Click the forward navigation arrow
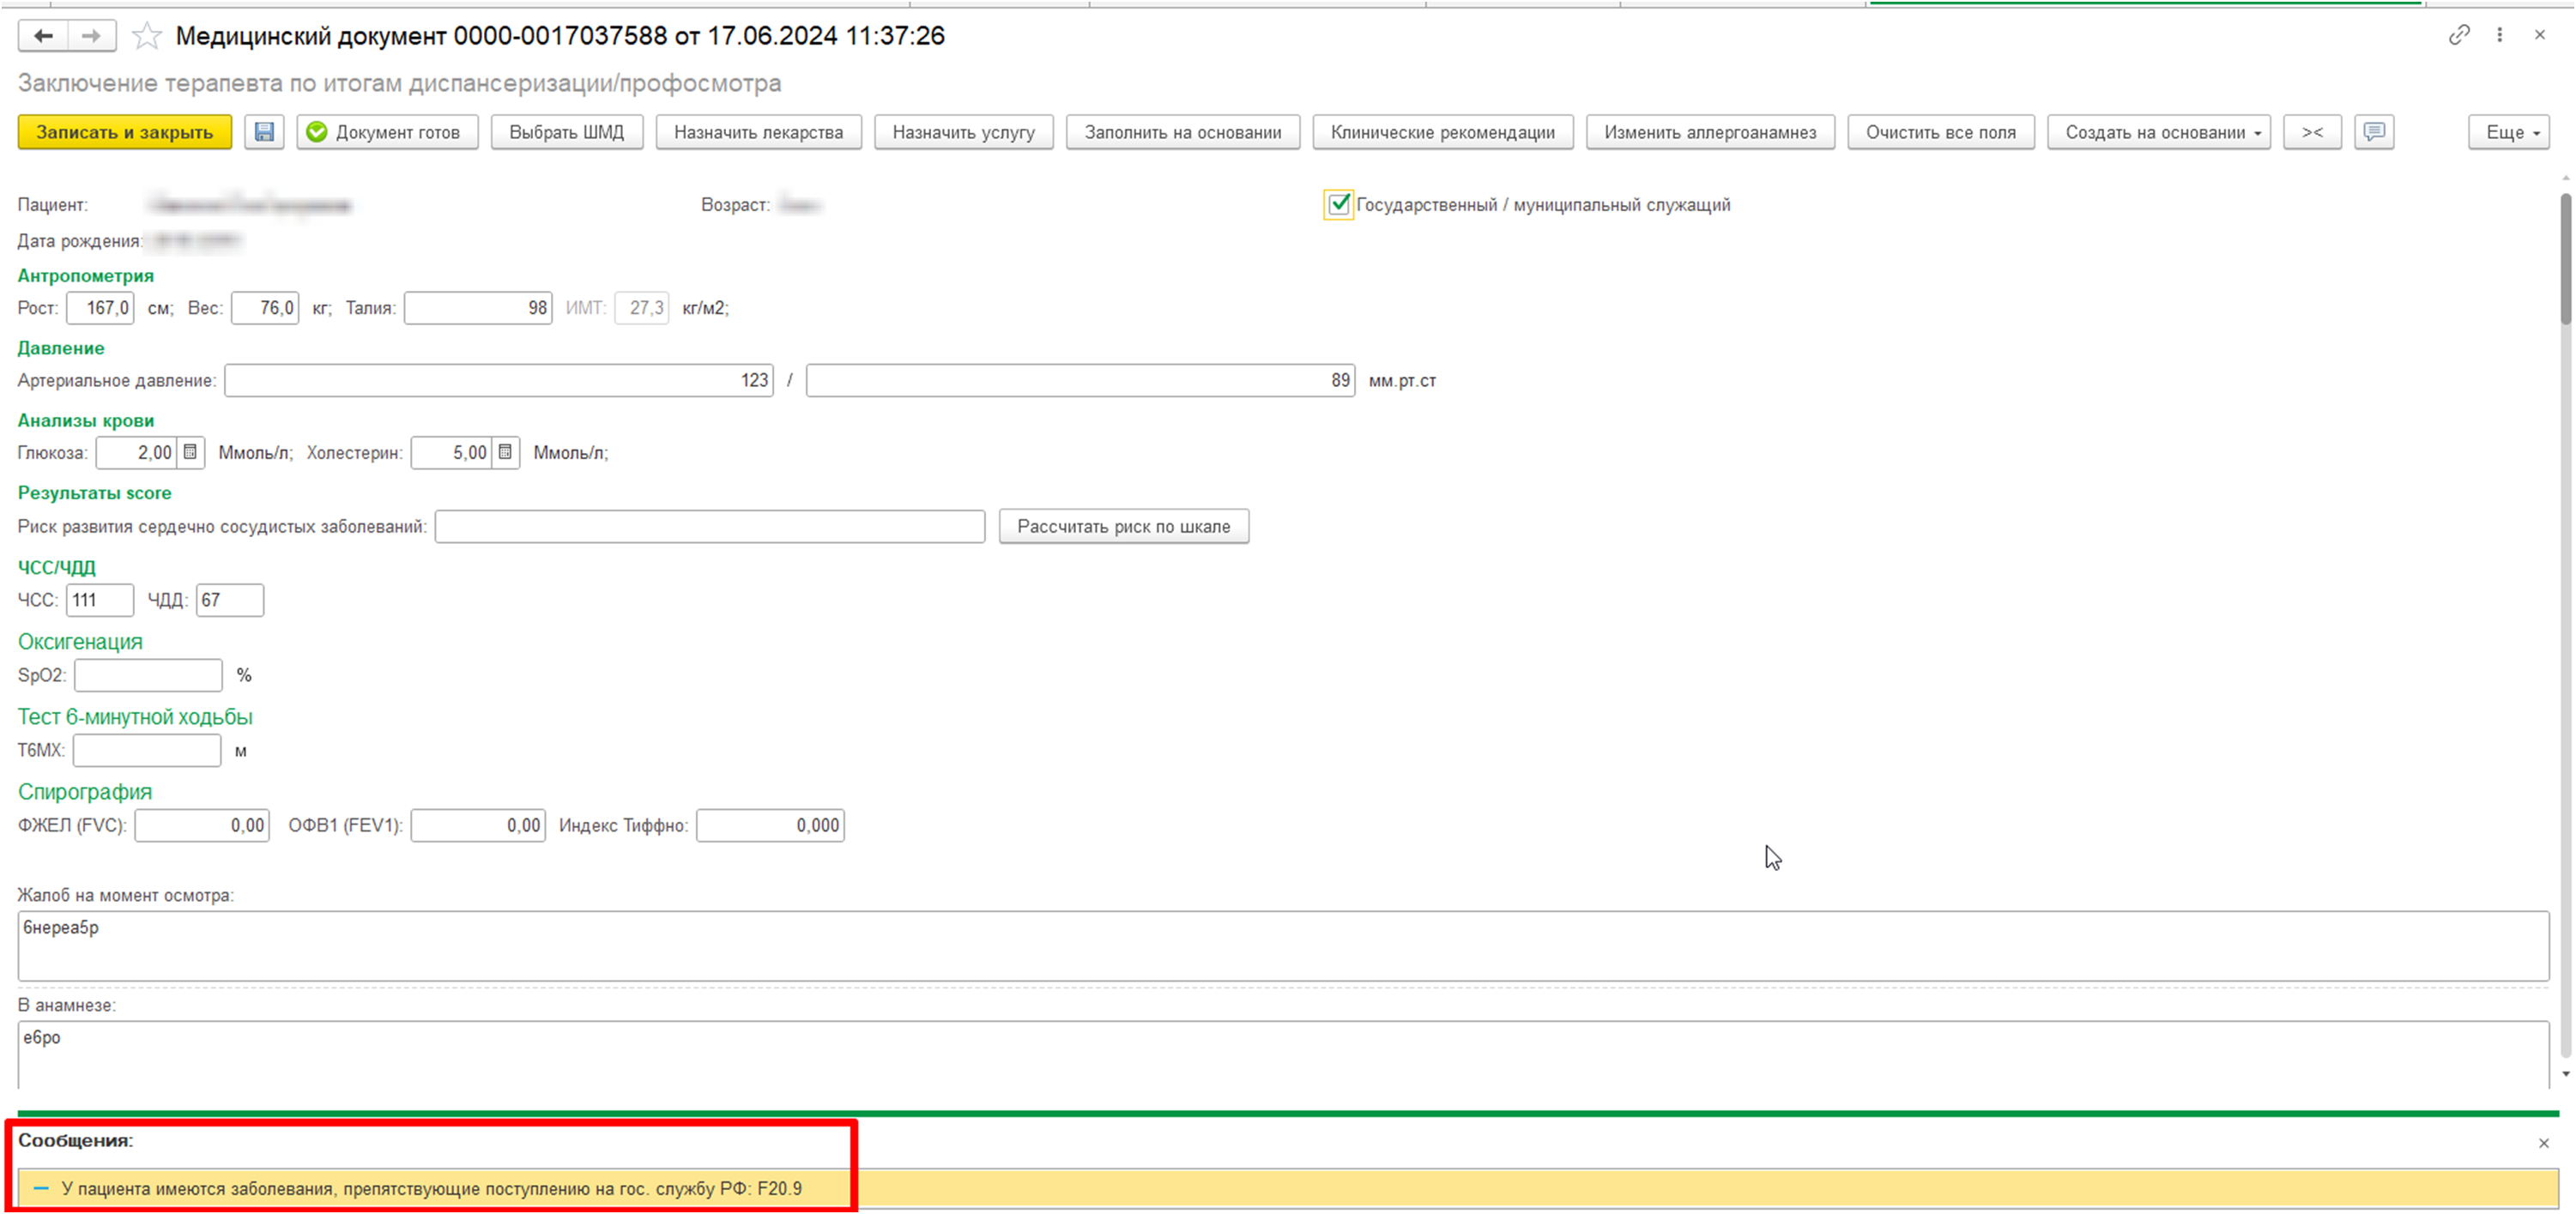 (92, 36)
